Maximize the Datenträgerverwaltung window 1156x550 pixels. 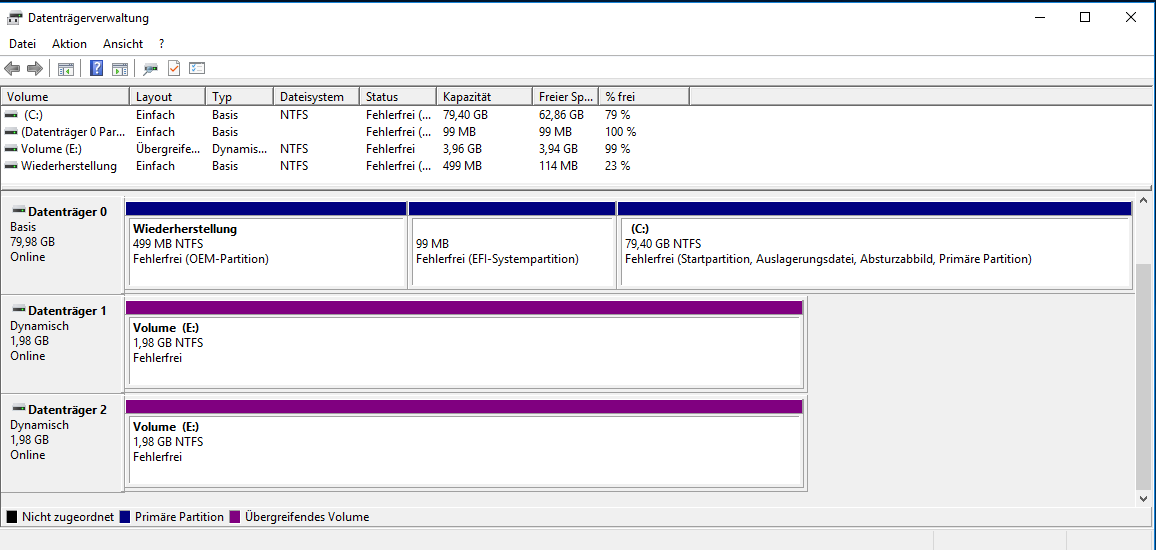pyautogui.click(x=1084, y=18)
